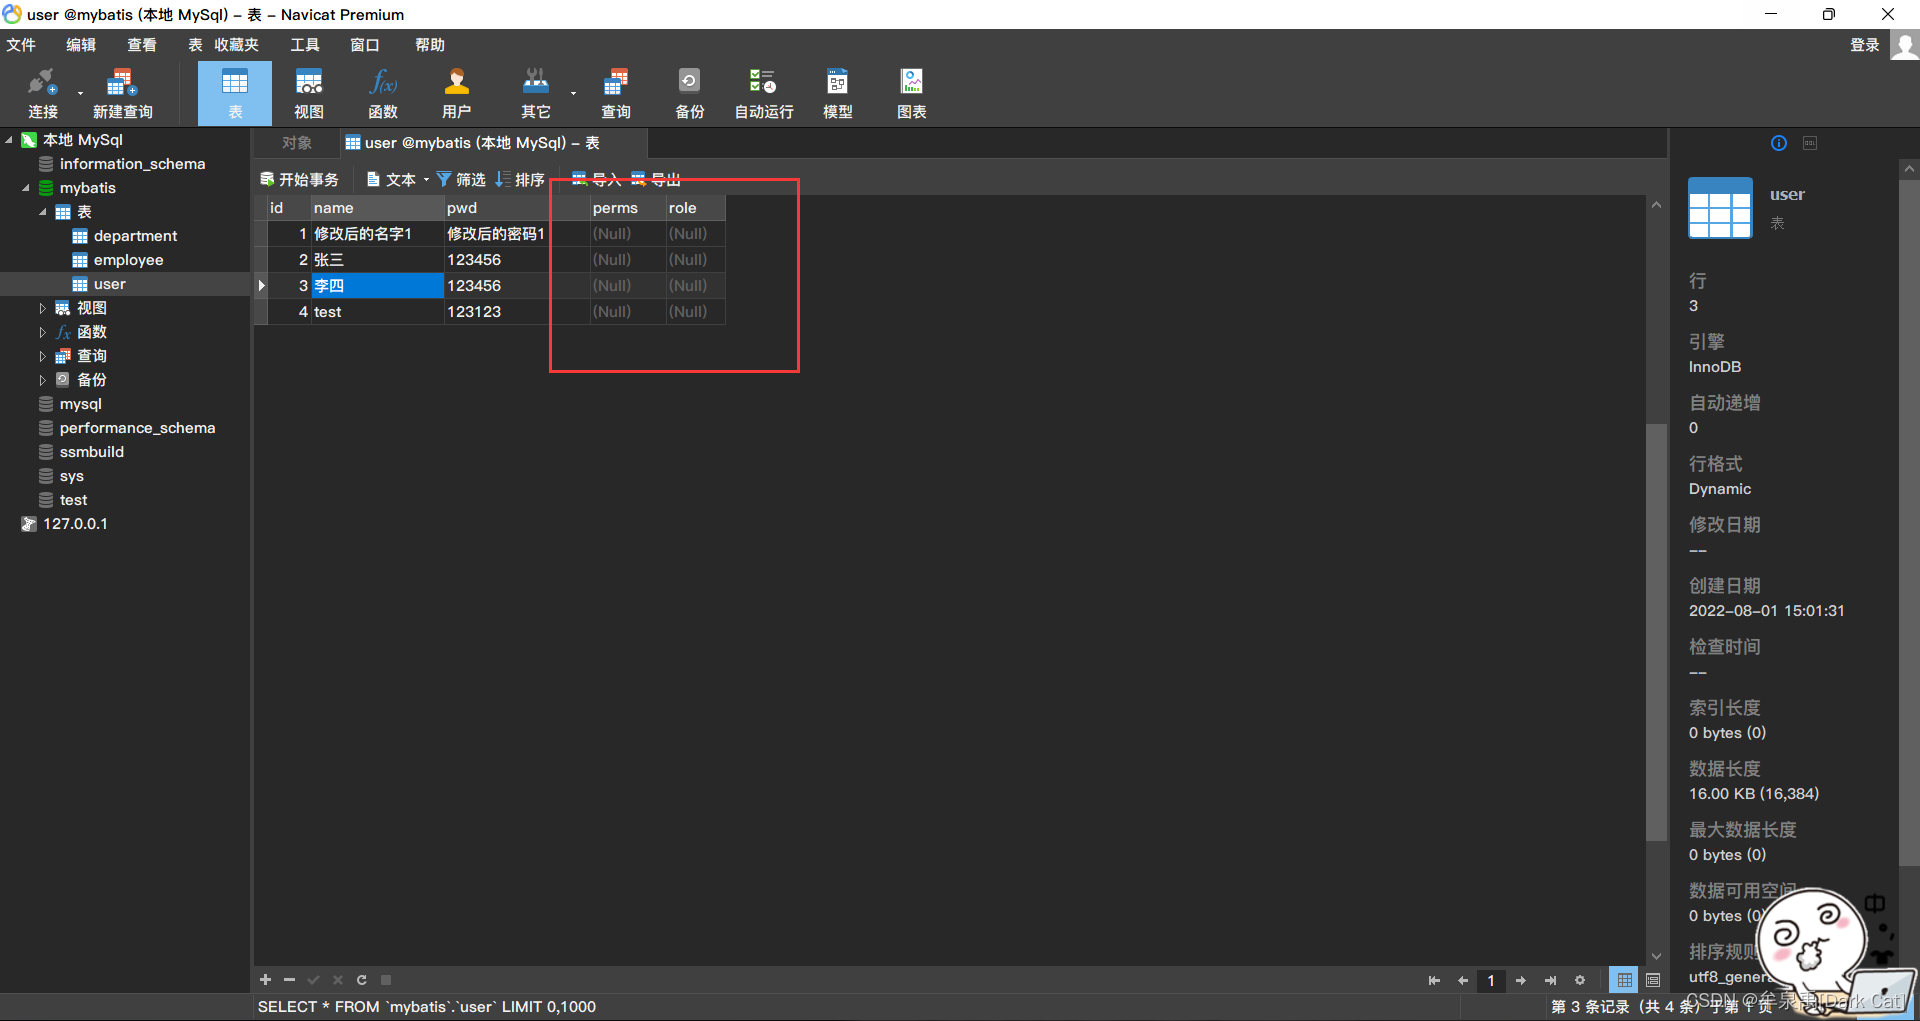Open the 用户 user toolbar icon
Image resolution: width=1920 pixels, height=1021 pixels.
[x=457, y=93]
